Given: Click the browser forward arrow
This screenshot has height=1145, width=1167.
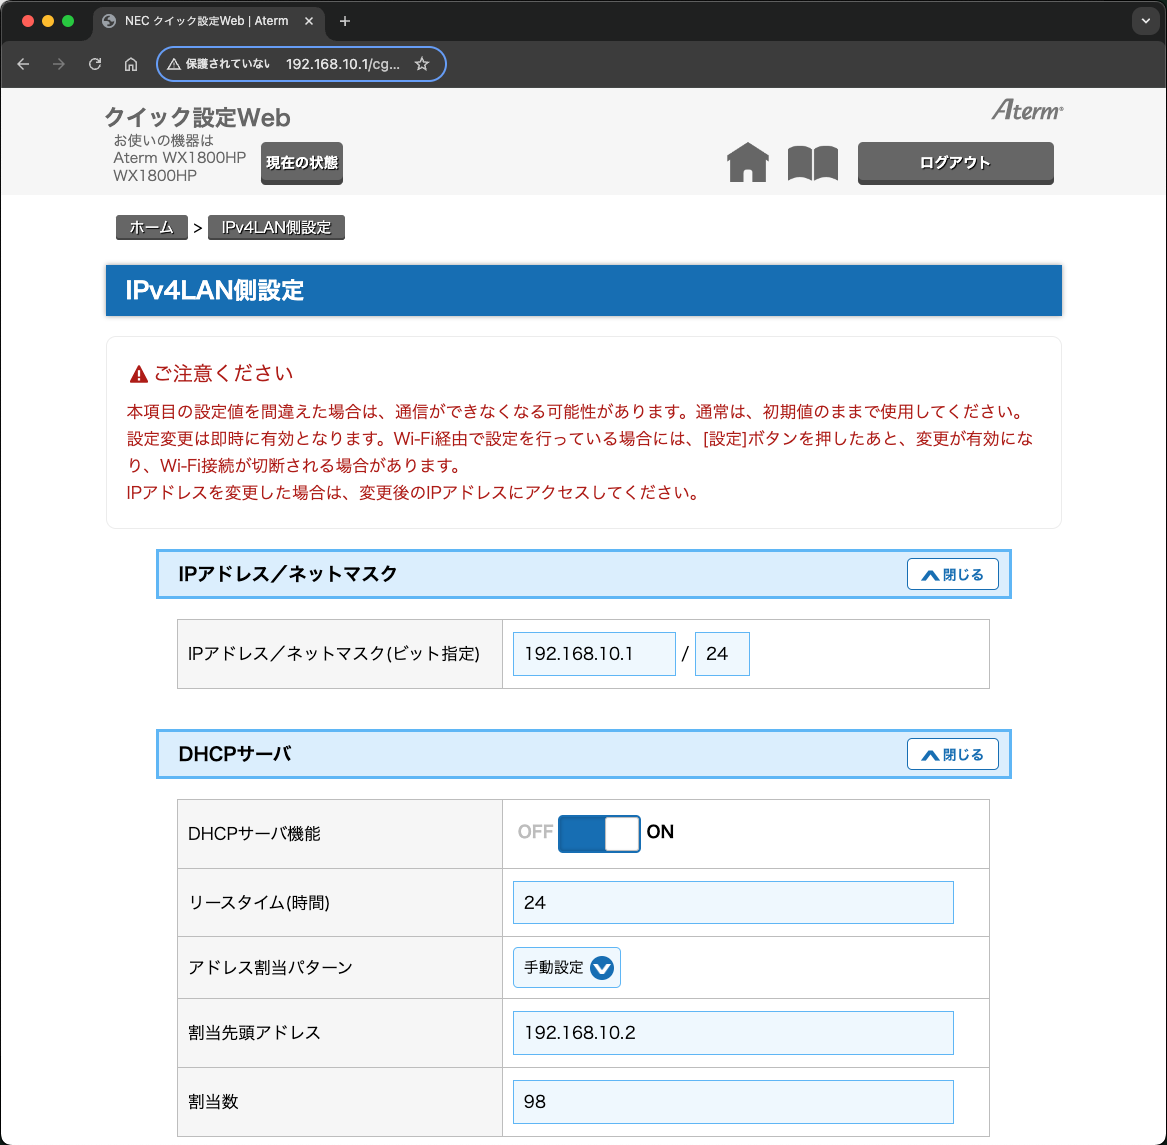Looking at the screenshot, I should 59,64.
